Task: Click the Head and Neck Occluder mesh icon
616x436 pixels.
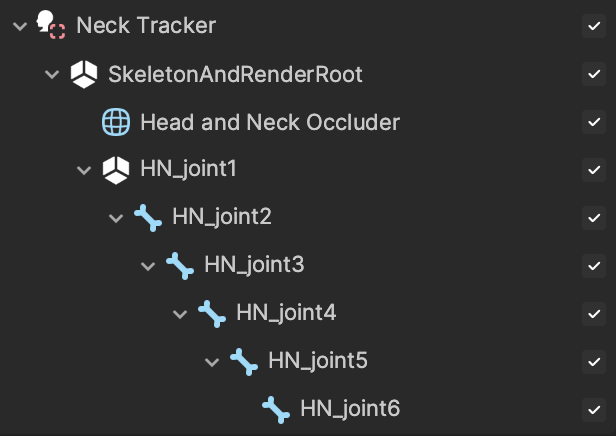Action: tap(116, 122)
